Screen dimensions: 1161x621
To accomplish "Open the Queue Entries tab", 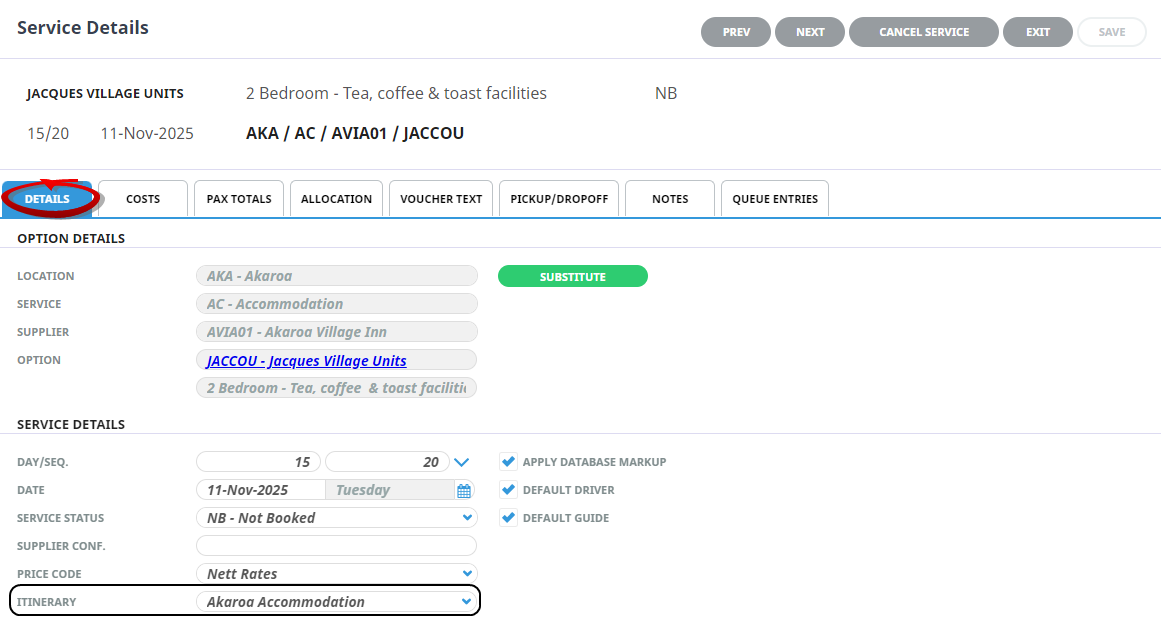I will (775, 198).
